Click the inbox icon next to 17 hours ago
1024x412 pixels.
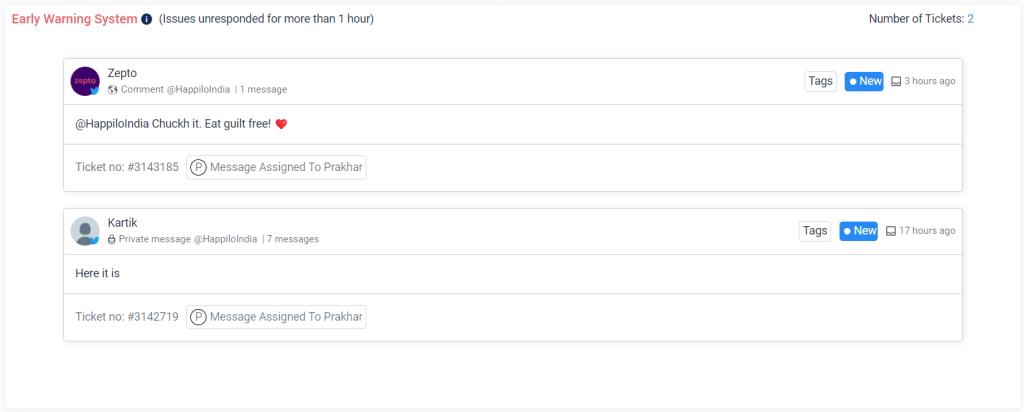click(x=891, y=231)
